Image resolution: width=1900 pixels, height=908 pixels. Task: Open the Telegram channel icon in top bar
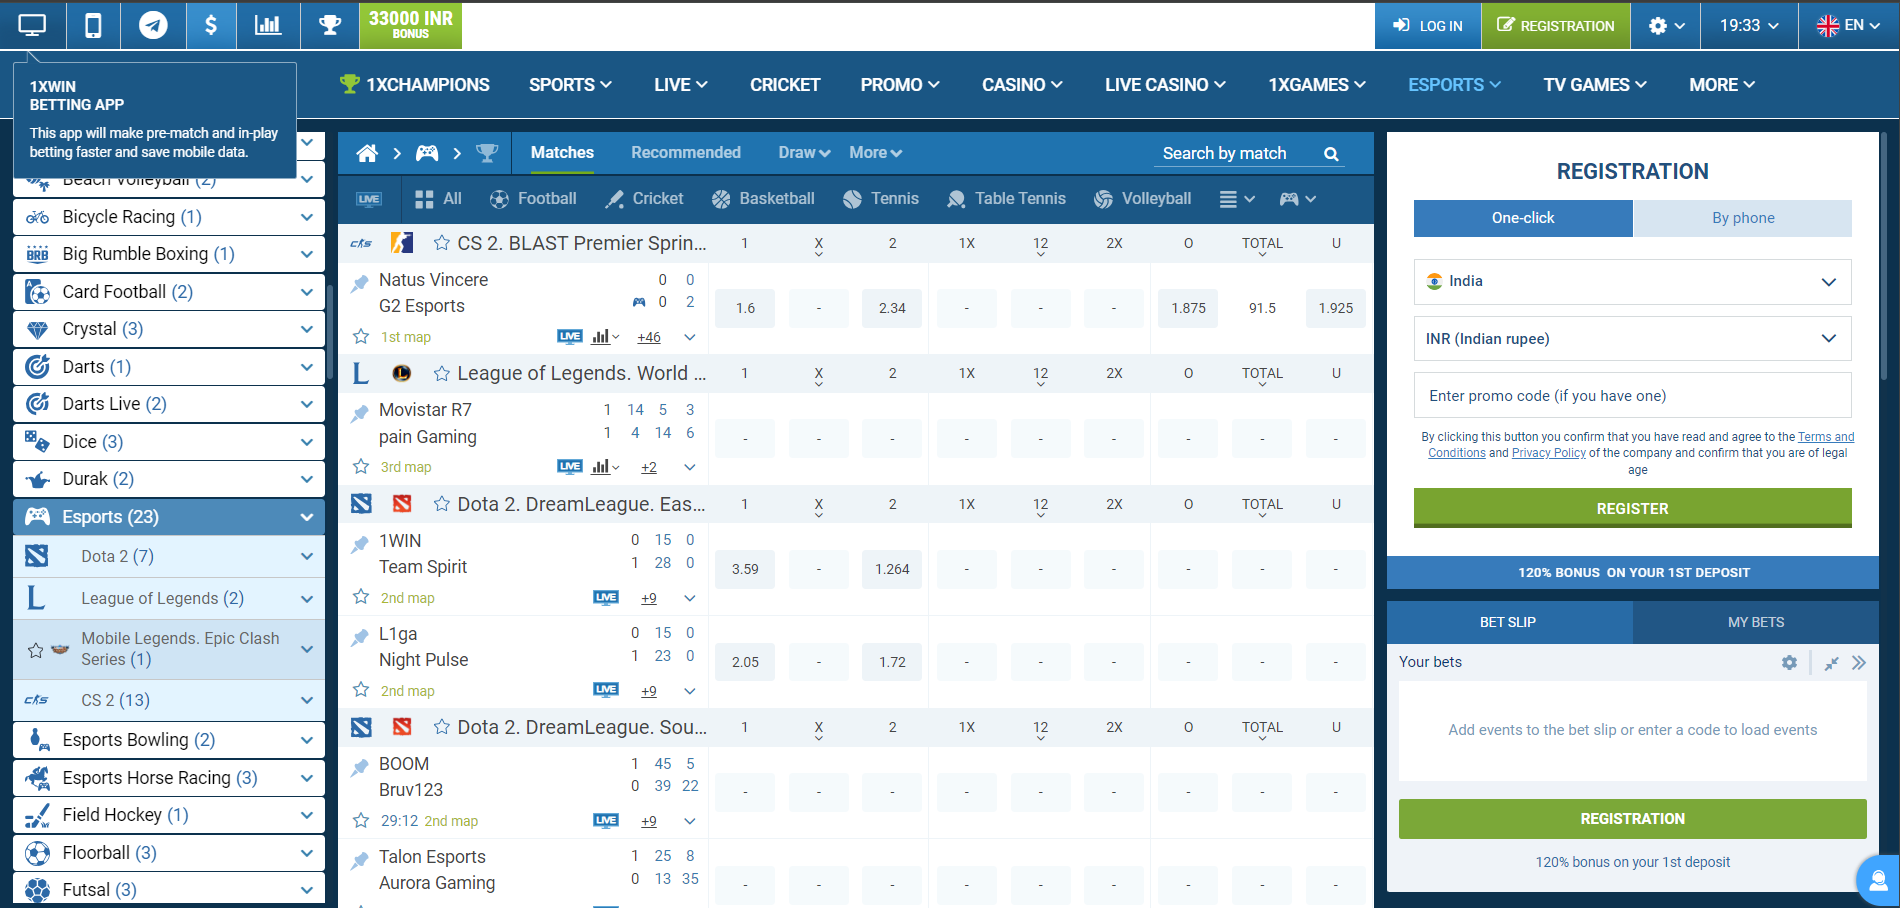tap(152, 25)
